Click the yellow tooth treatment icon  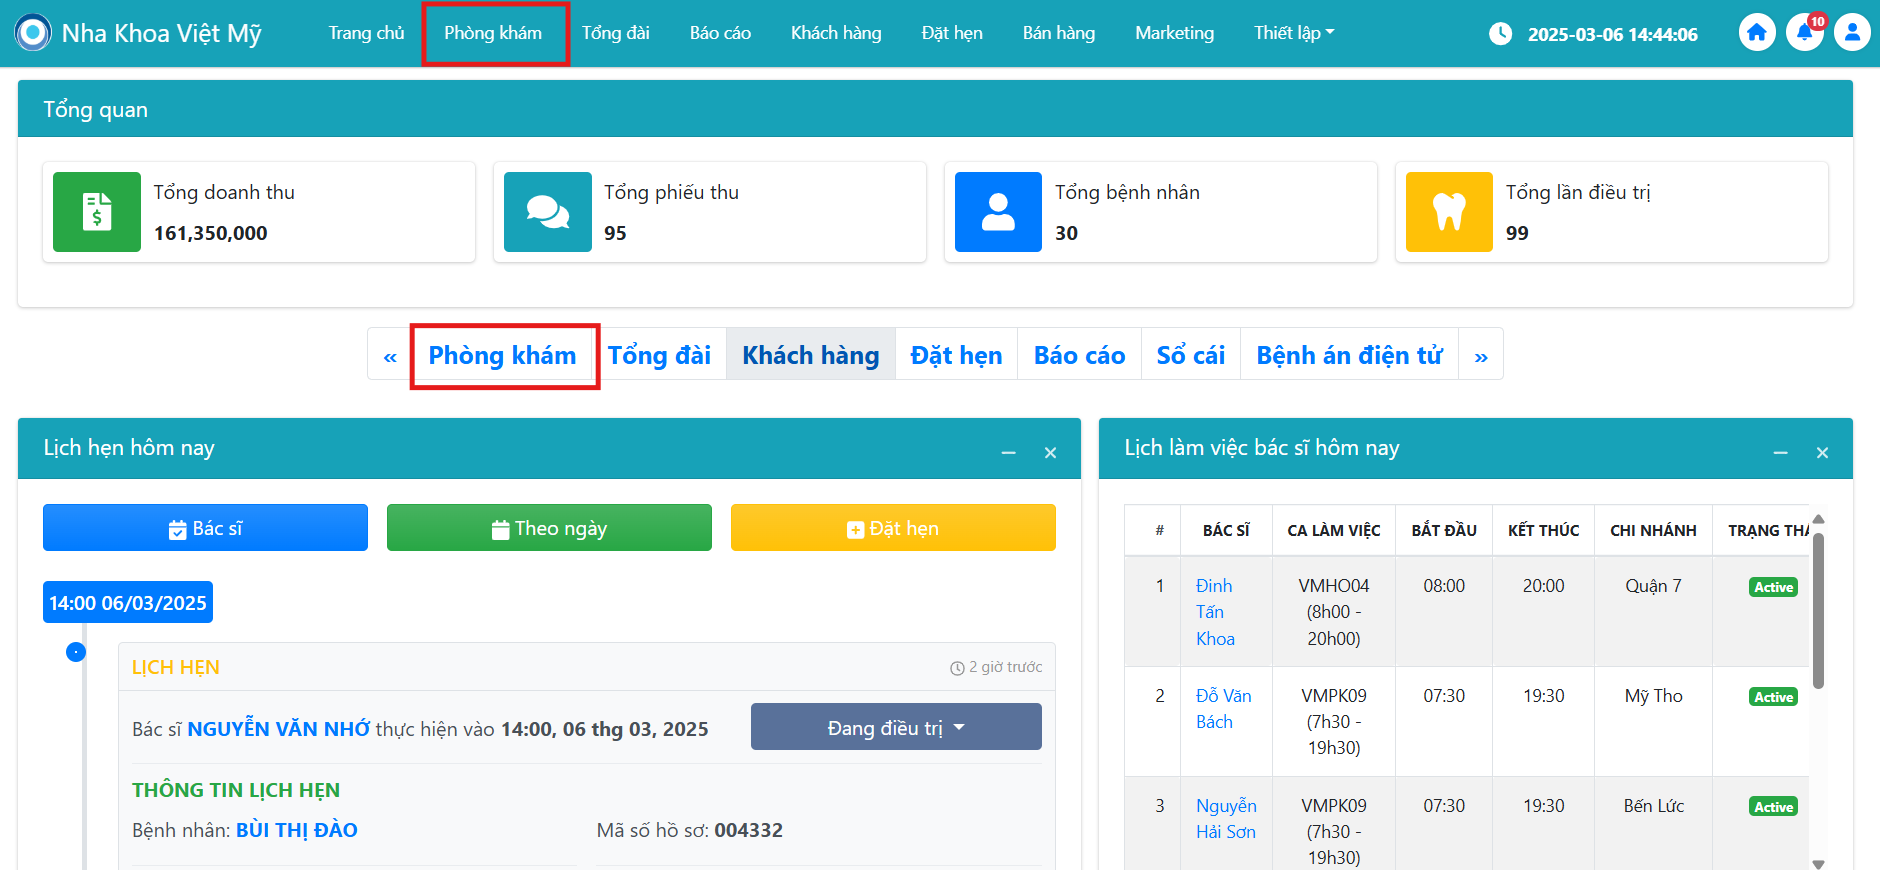tap(1449, 212)
